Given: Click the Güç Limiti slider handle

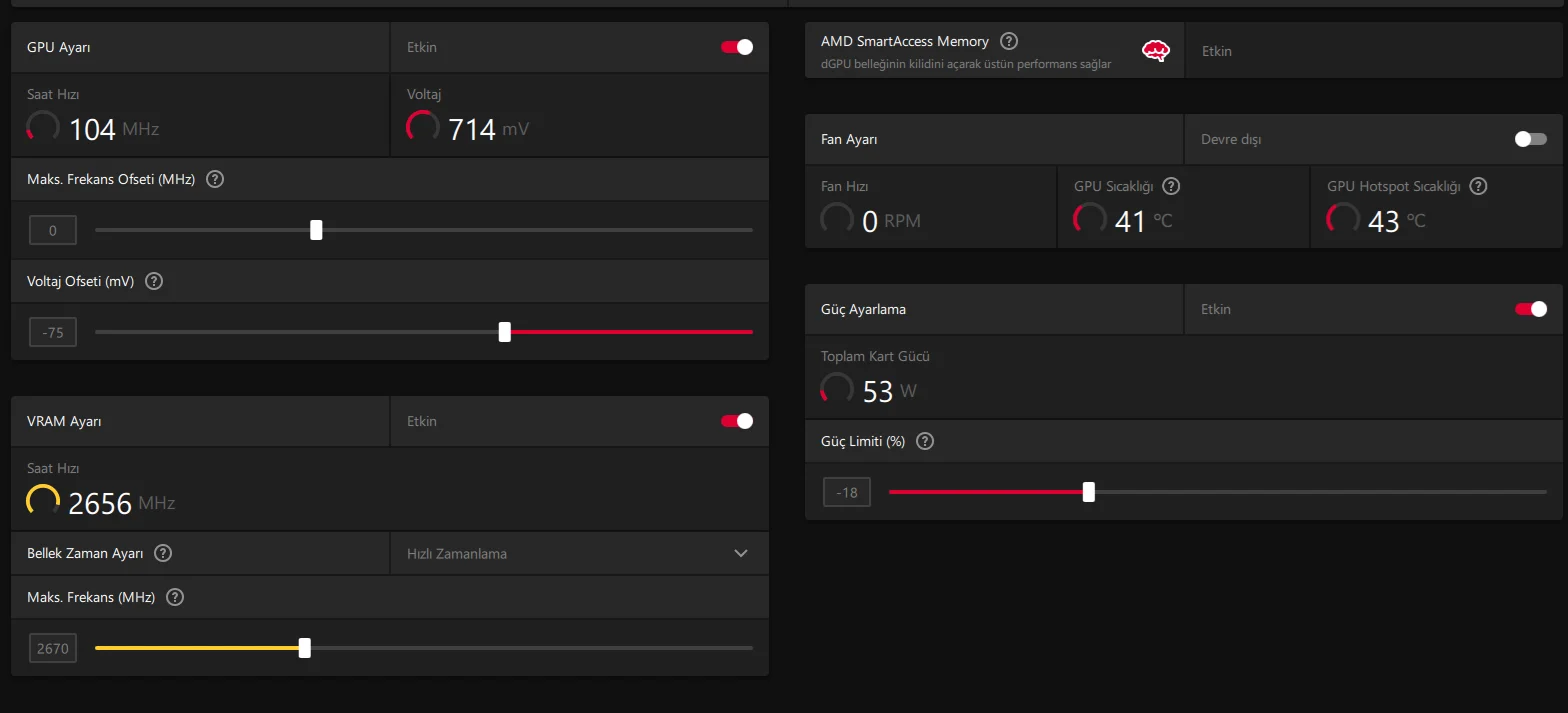Looking at the screenshot, I should (1089, 492).
